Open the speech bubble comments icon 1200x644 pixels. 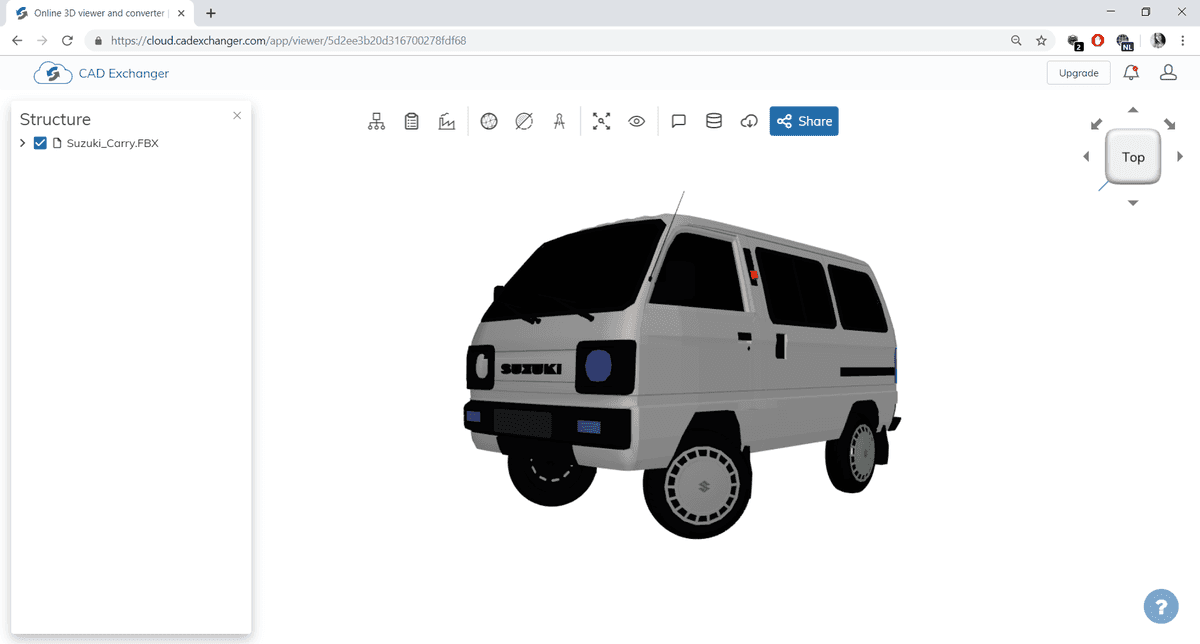point(678,122)
